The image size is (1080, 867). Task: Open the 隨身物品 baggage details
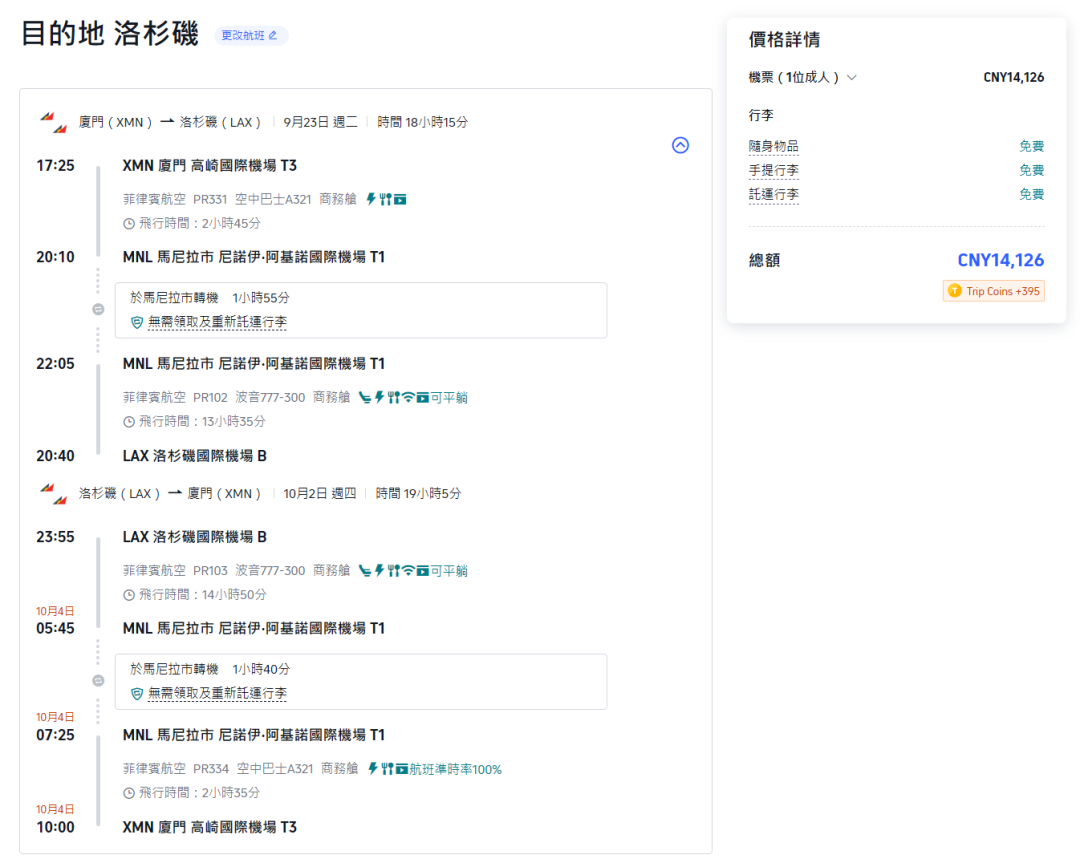click(773, 146)
